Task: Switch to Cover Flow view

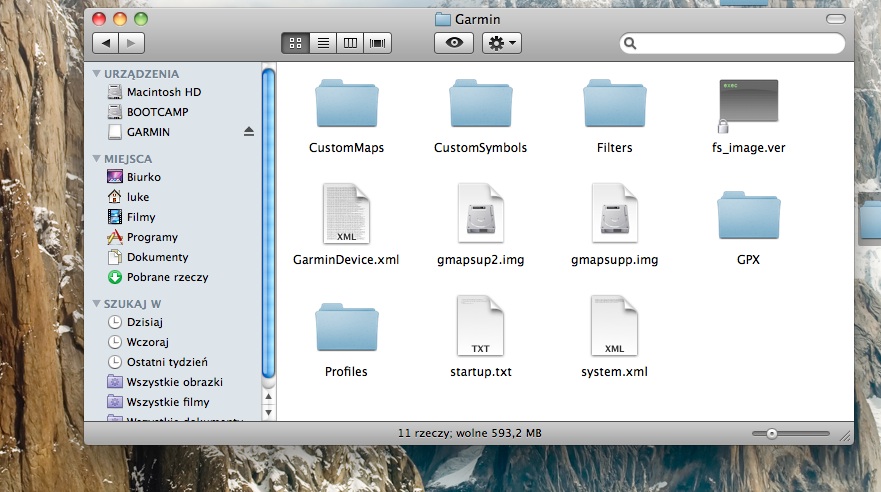Action: (x=378, y=43)
